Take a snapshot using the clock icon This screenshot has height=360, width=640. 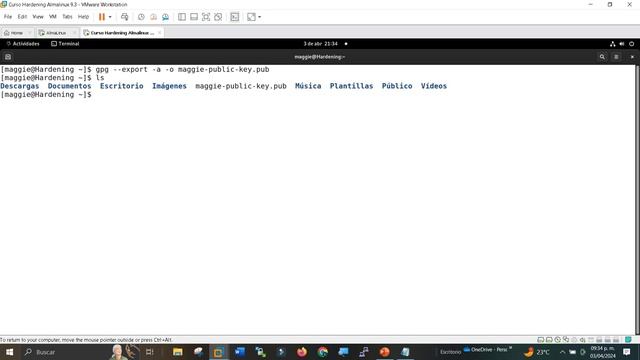141,17
